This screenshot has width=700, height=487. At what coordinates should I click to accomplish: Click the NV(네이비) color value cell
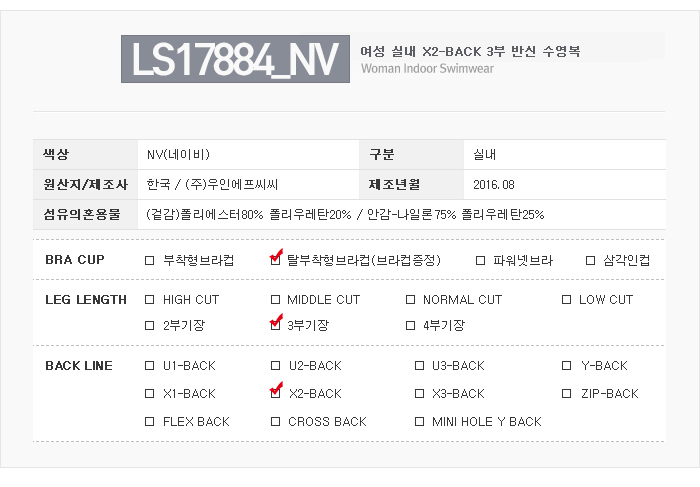178,154
